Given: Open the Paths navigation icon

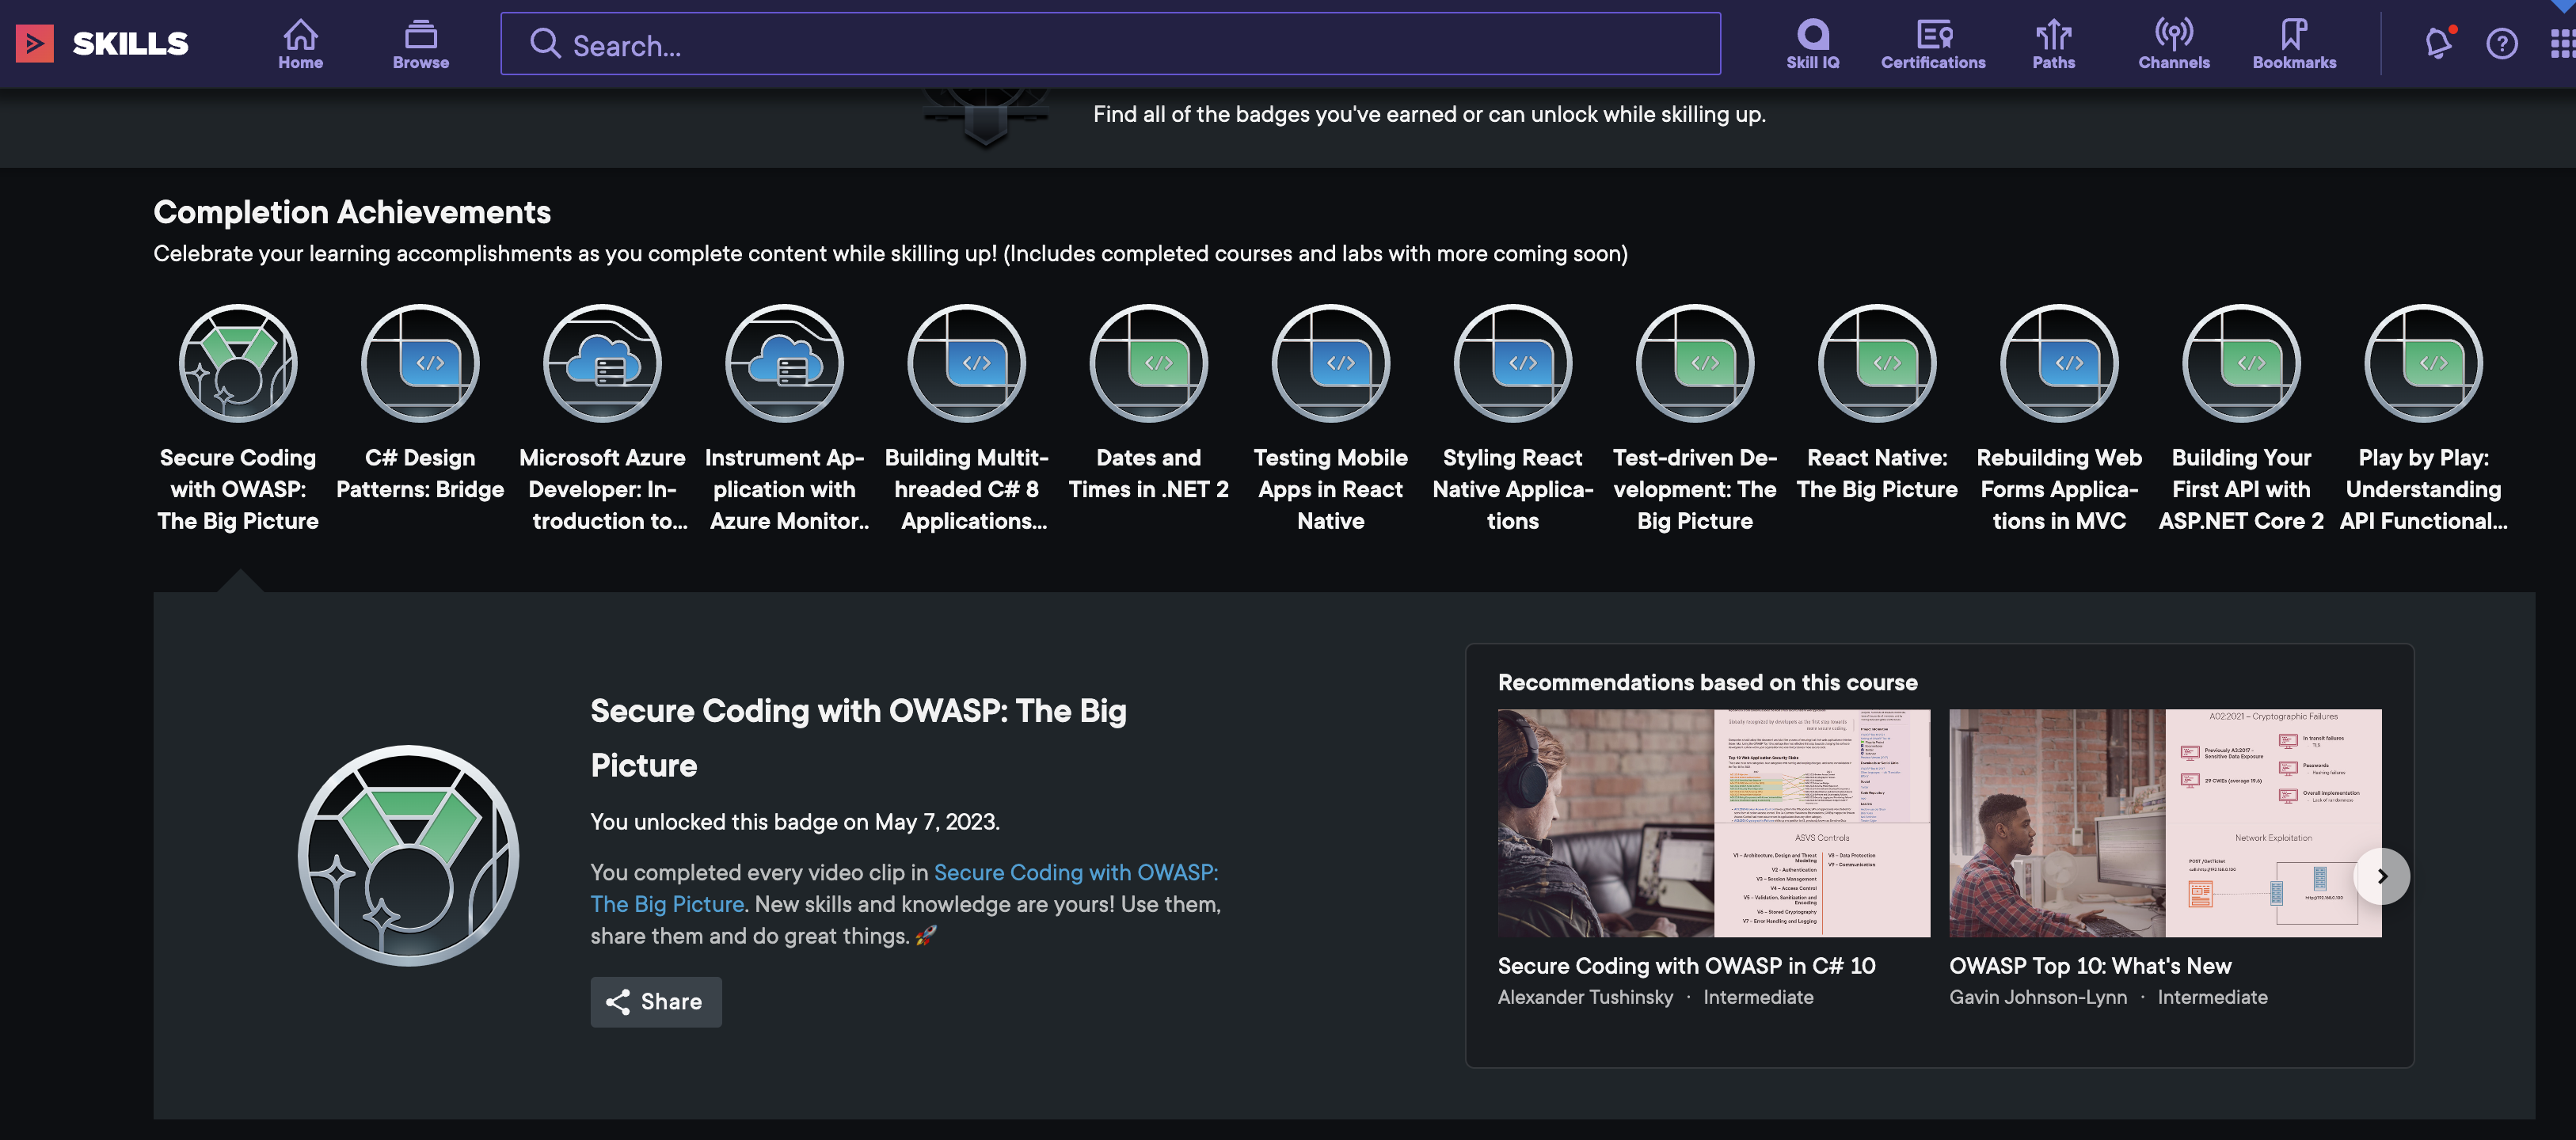Looking at the screenshot, I should (2053, 43).
